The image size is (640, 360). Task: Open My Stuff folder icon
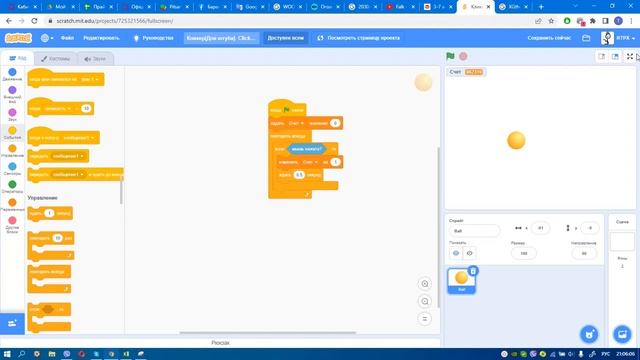(x=586, y=38)
